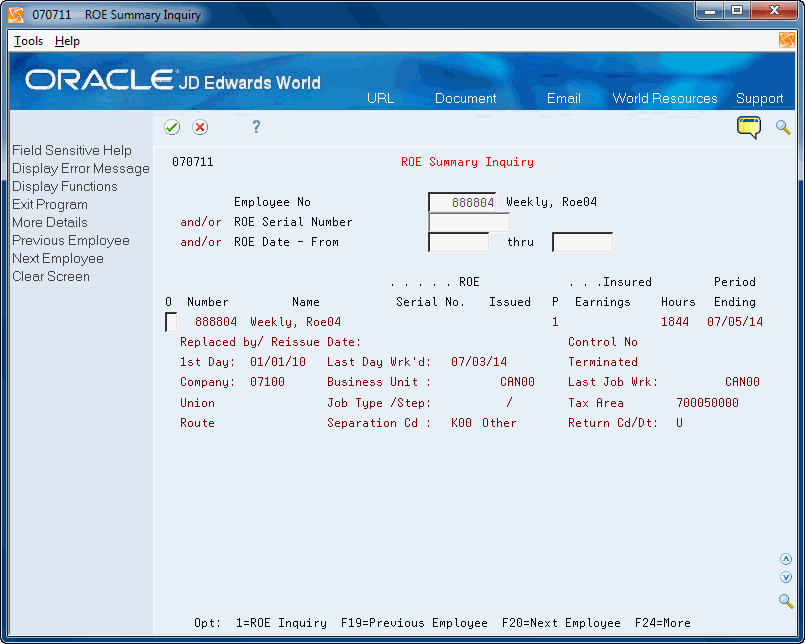Click 1st Day value 01/01/10
This screenshot has height=644, width=805.
click(x=278, y=362)
